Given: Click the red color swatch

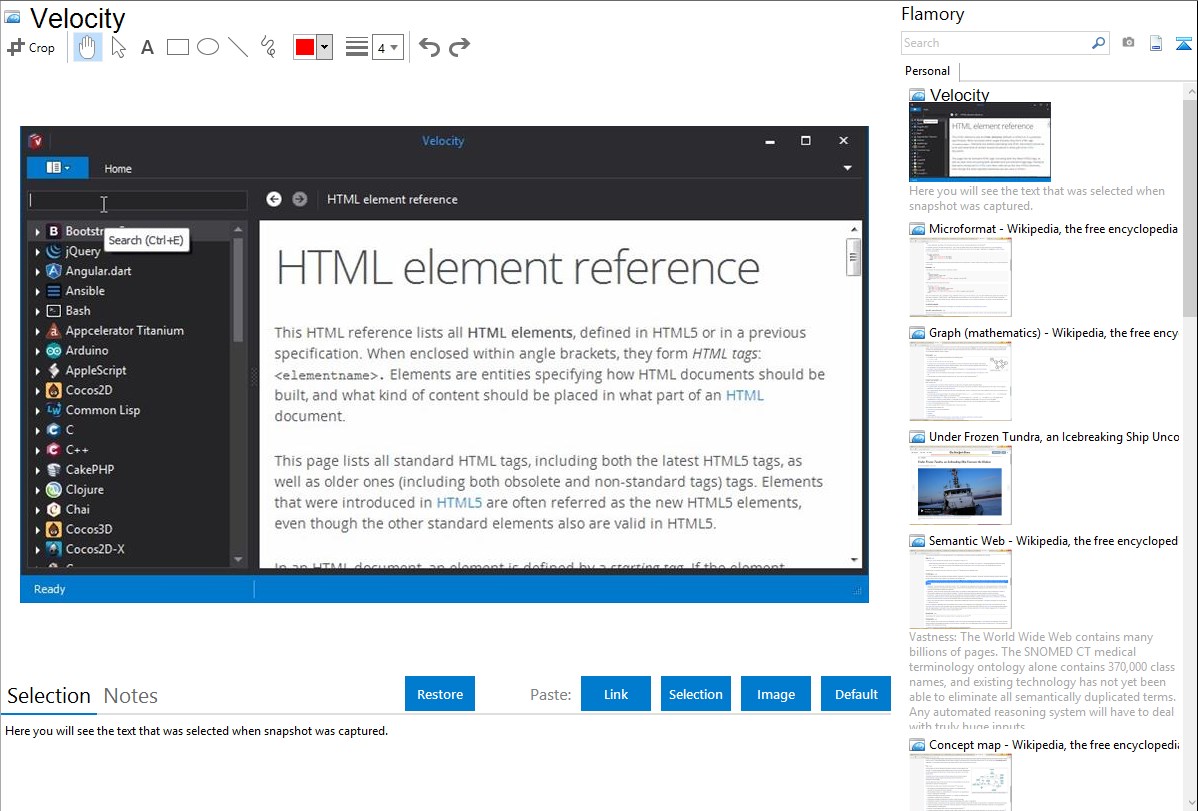Looking at the screenshot, I should 305,47.
